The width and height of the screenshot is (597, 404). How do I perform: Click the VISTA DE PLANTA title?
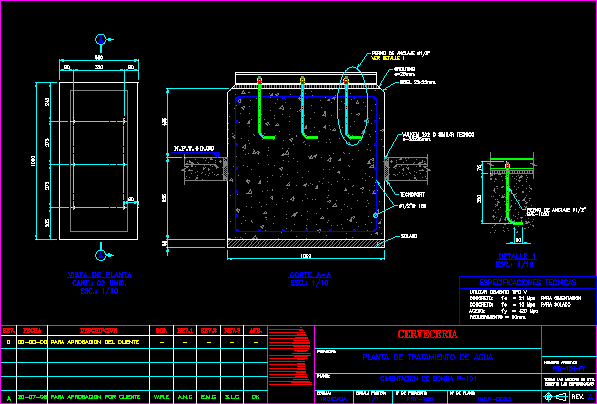(100, 275)
